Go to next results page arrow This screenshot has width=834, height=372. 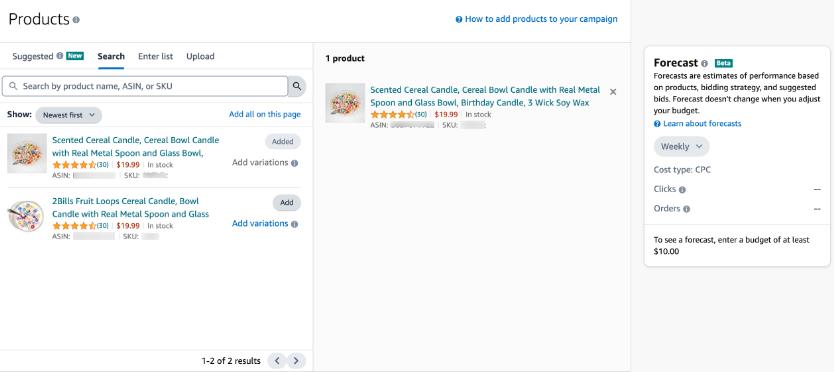click(x=296, y=361)
